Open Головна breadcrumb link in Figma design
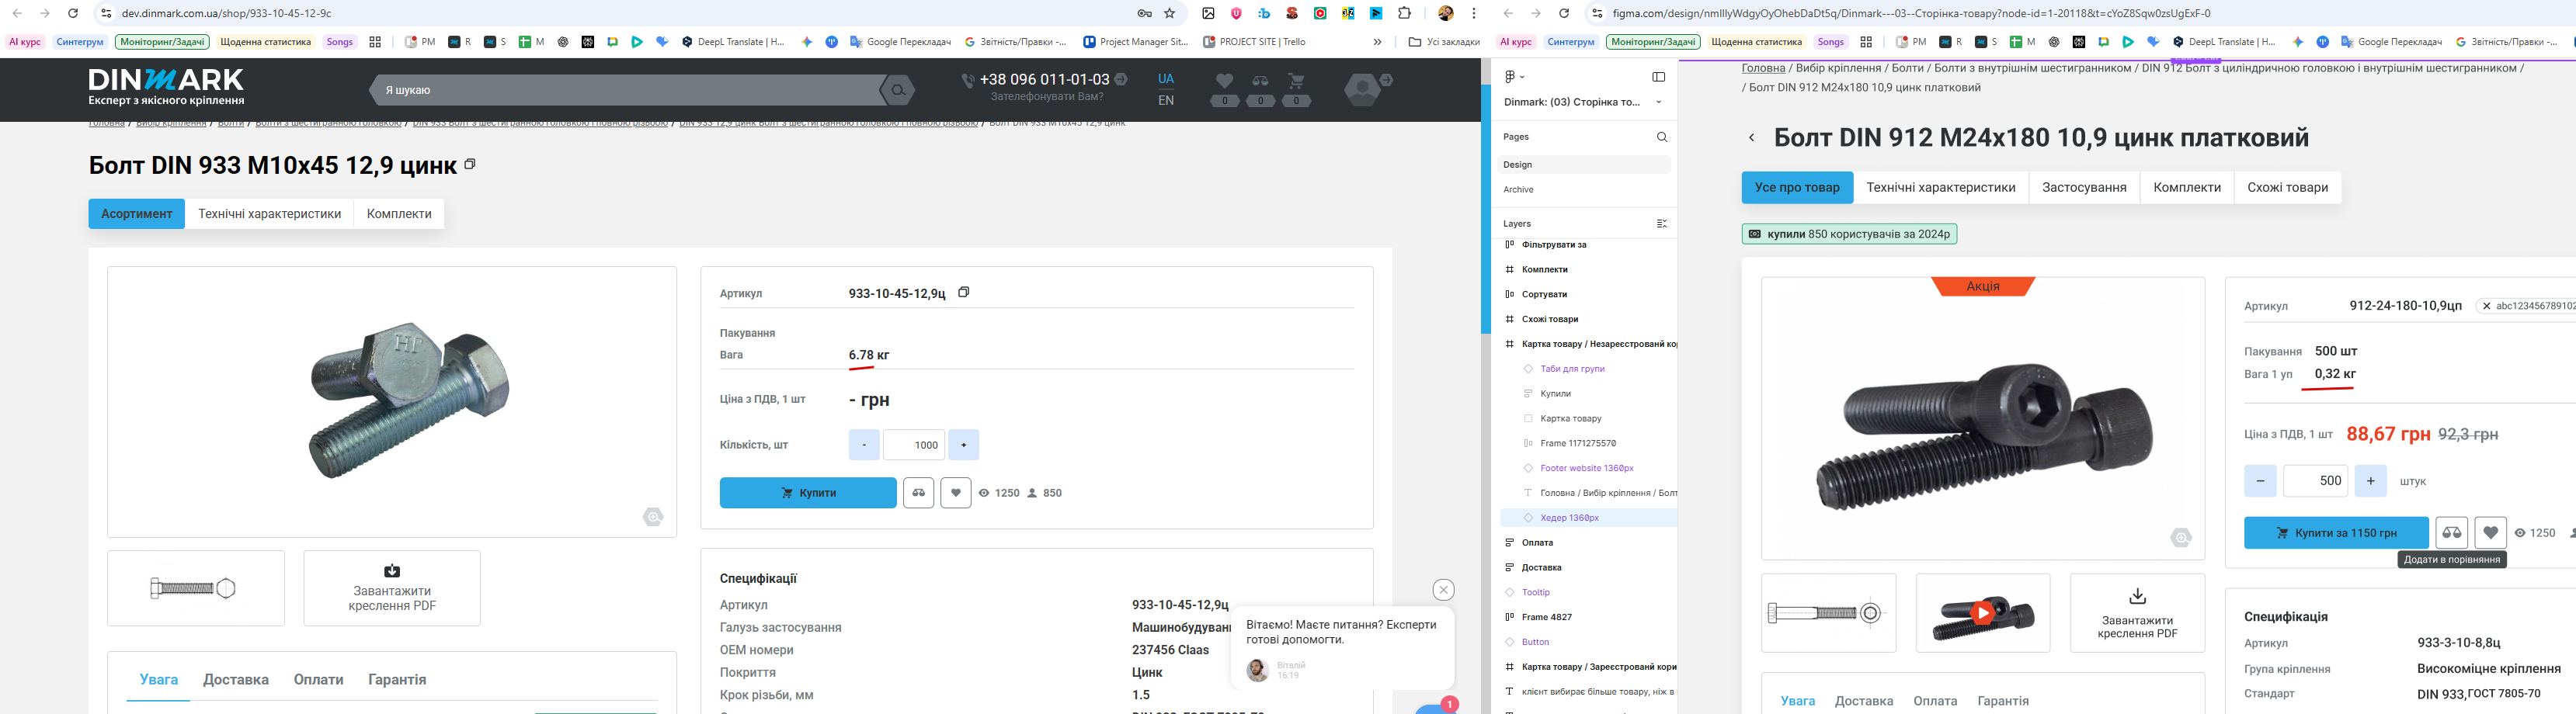Screen dimensions: 2576x714 pyautogui.click(x=1763, y=68)
